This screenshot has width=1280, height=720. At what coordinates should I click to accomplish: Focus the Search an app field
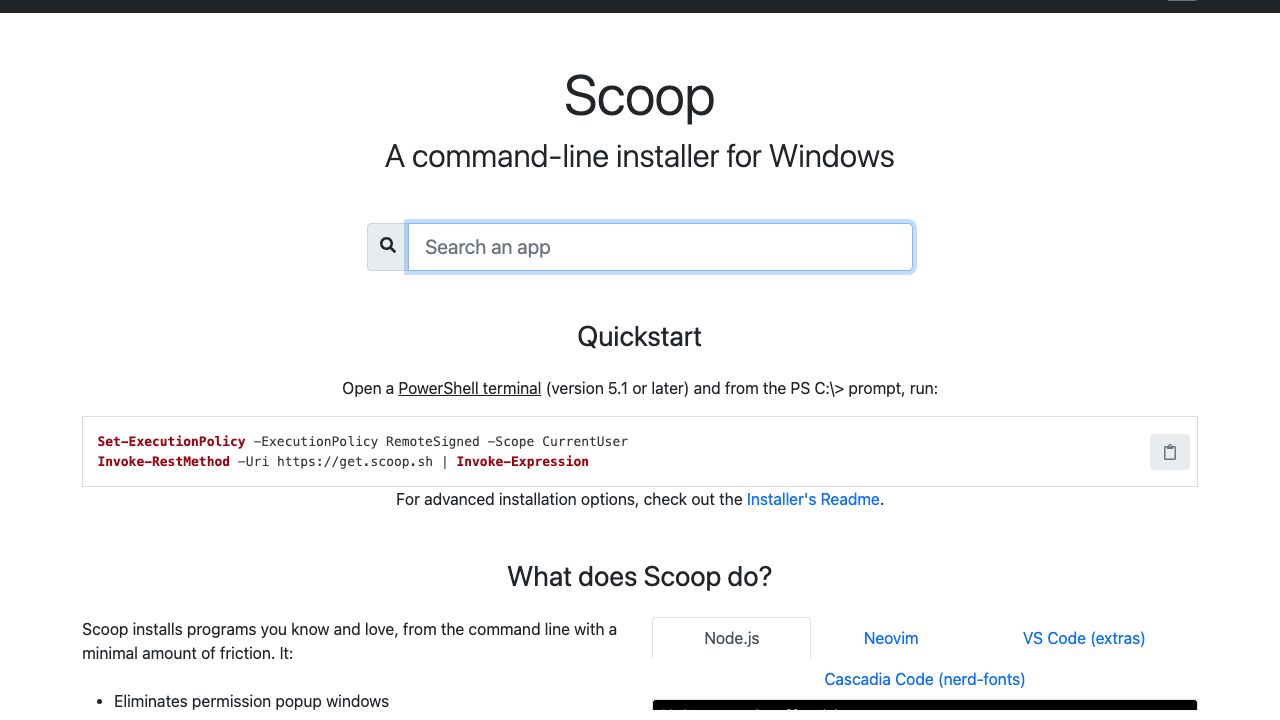(x=660, y=247)
